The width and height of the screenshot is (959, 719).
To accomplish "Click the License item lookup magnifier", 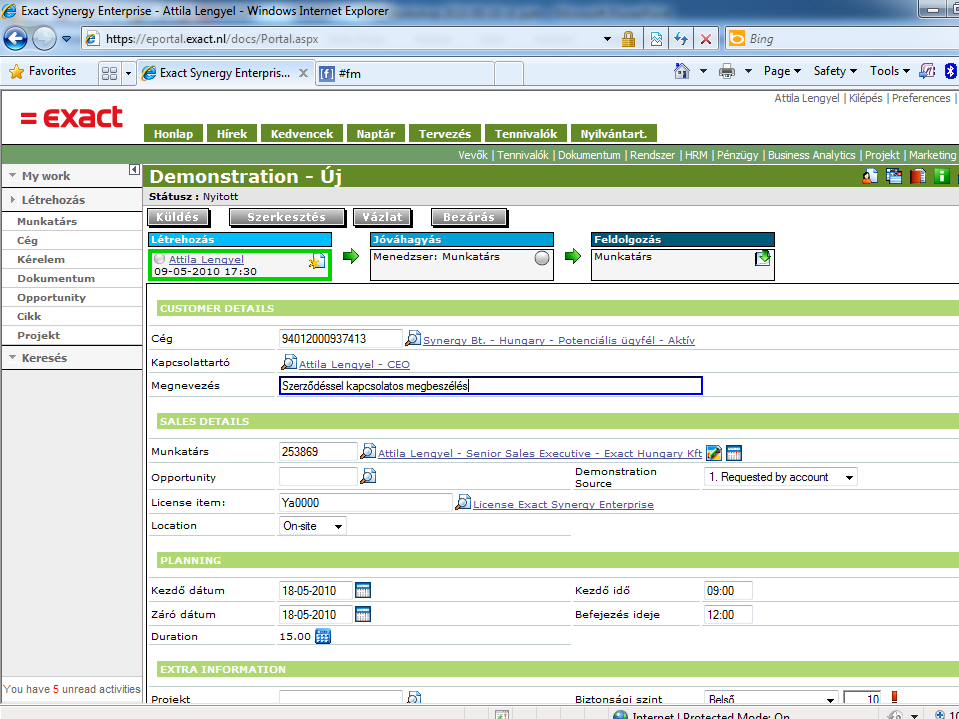I will click(x=463, y=503).
